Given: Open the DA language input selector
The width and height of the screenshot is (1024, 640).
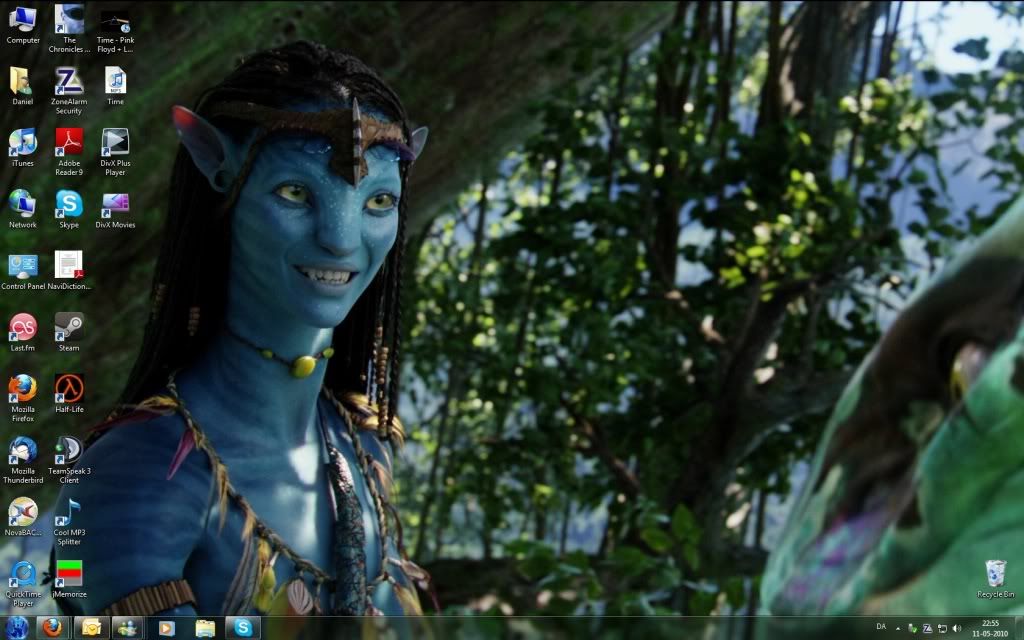Looking at the screenshot, I should [881, 627].
